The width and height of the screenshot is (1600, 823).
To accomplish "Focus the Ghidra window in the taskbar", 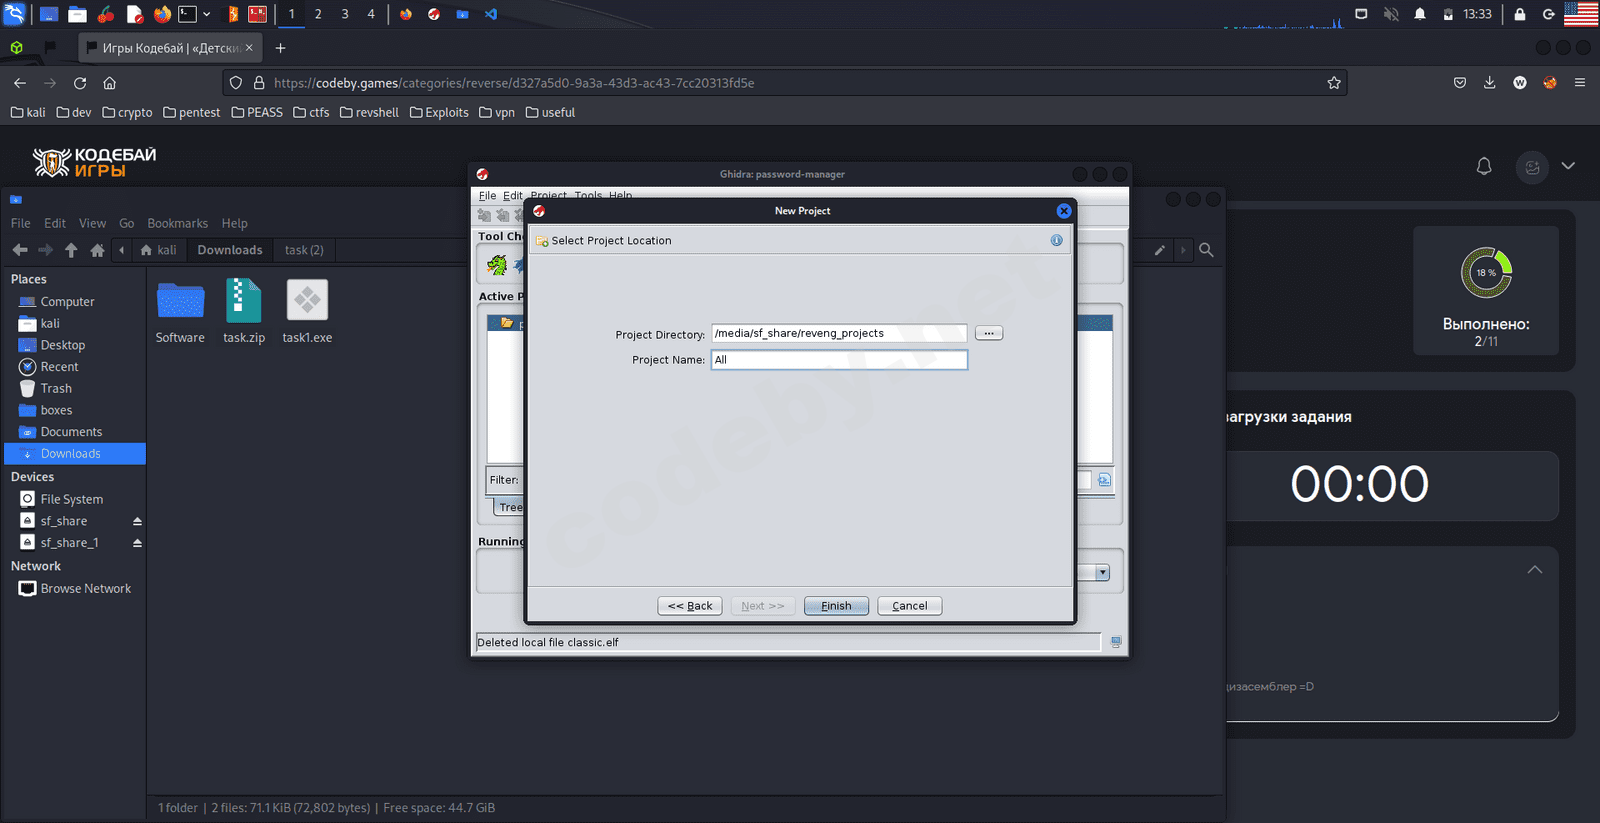I will click(434, 14).
